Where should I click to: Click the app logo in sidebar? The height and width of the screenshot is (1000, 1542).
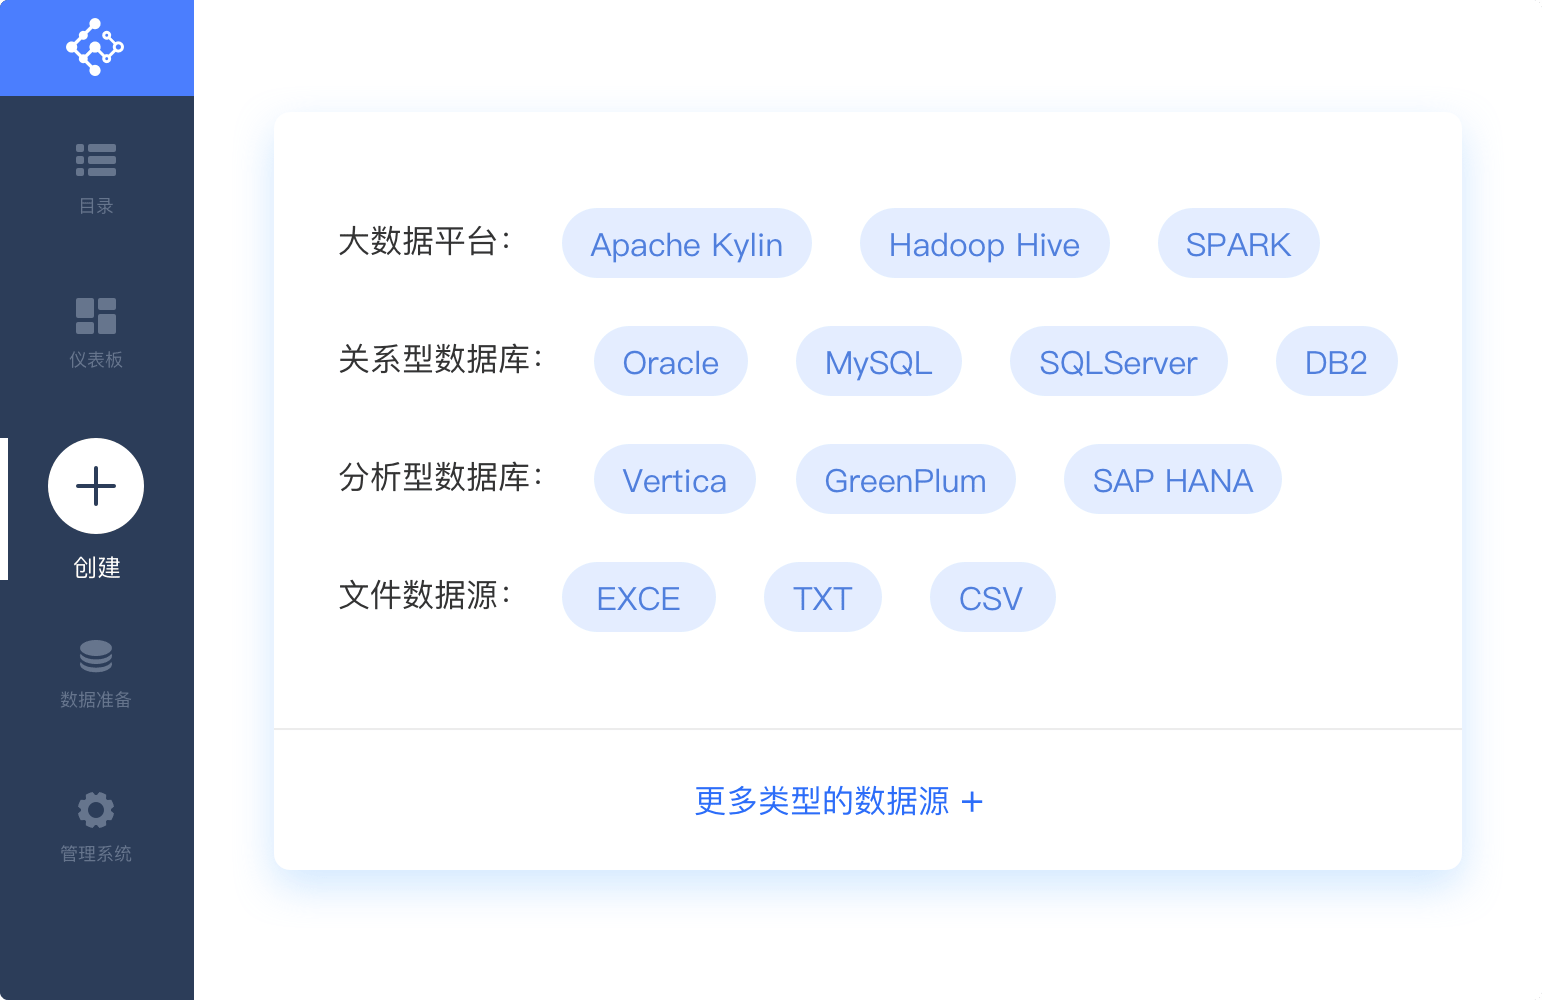(95, 47)
